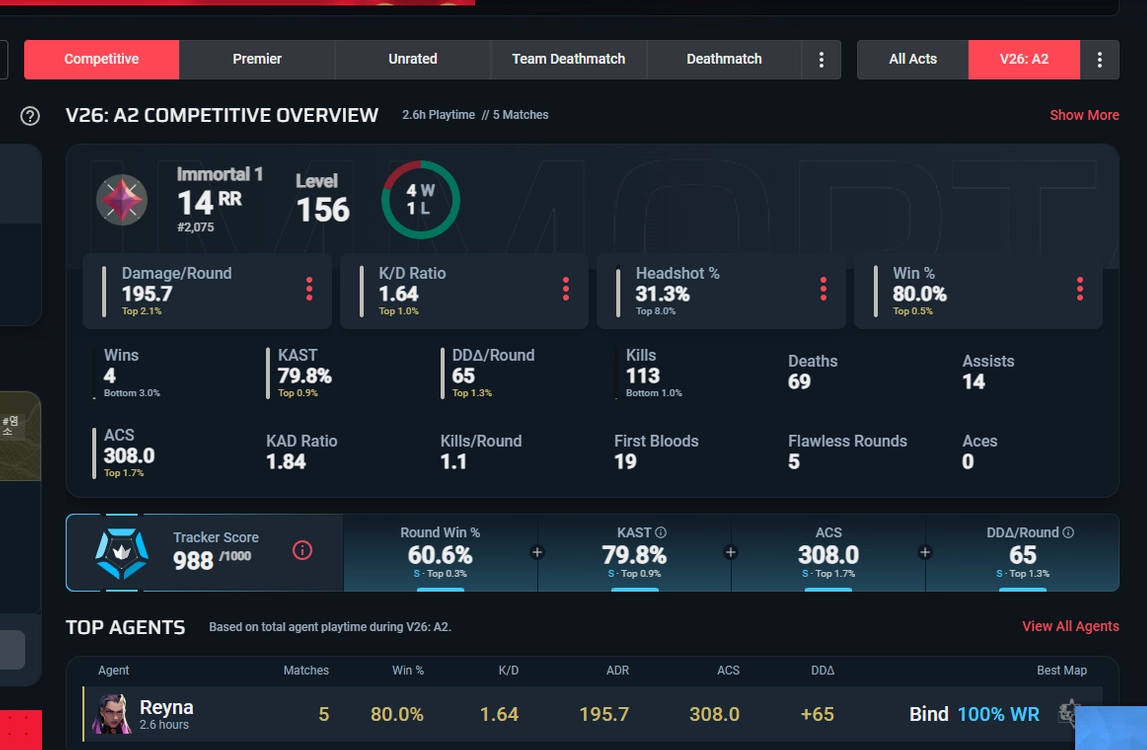Click the Kills/Round 1.1 stat
Viewport: 1147px width, 750px height.
(x=481, y=451)
